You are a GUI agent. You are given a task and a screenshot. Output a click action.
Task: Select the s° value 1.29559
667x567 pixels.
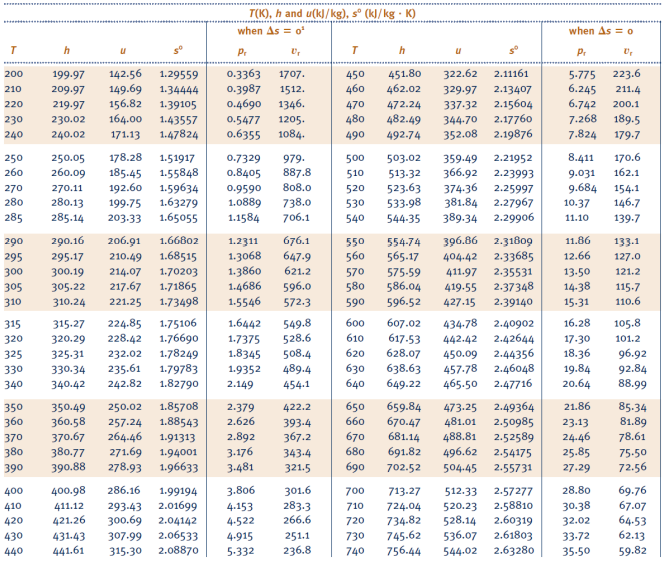click(x=179, y=74)
